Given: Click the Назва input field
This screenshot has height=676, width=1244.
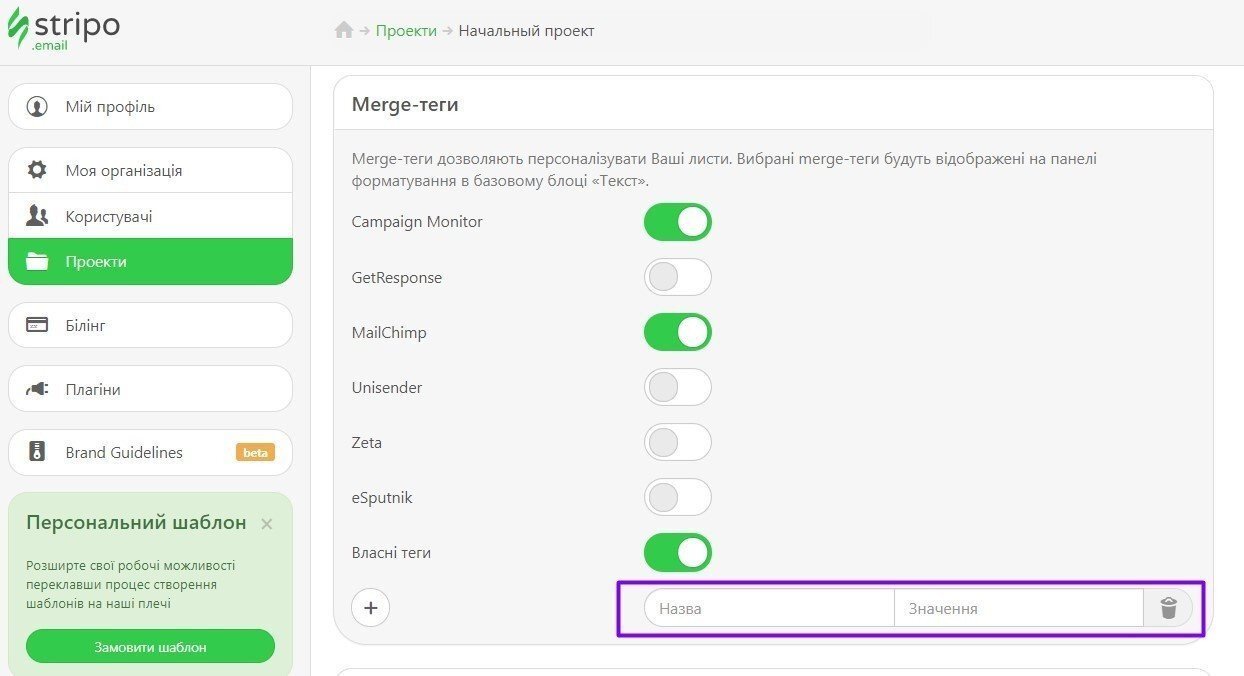Looking at the screenshot, I should (768, 608).
